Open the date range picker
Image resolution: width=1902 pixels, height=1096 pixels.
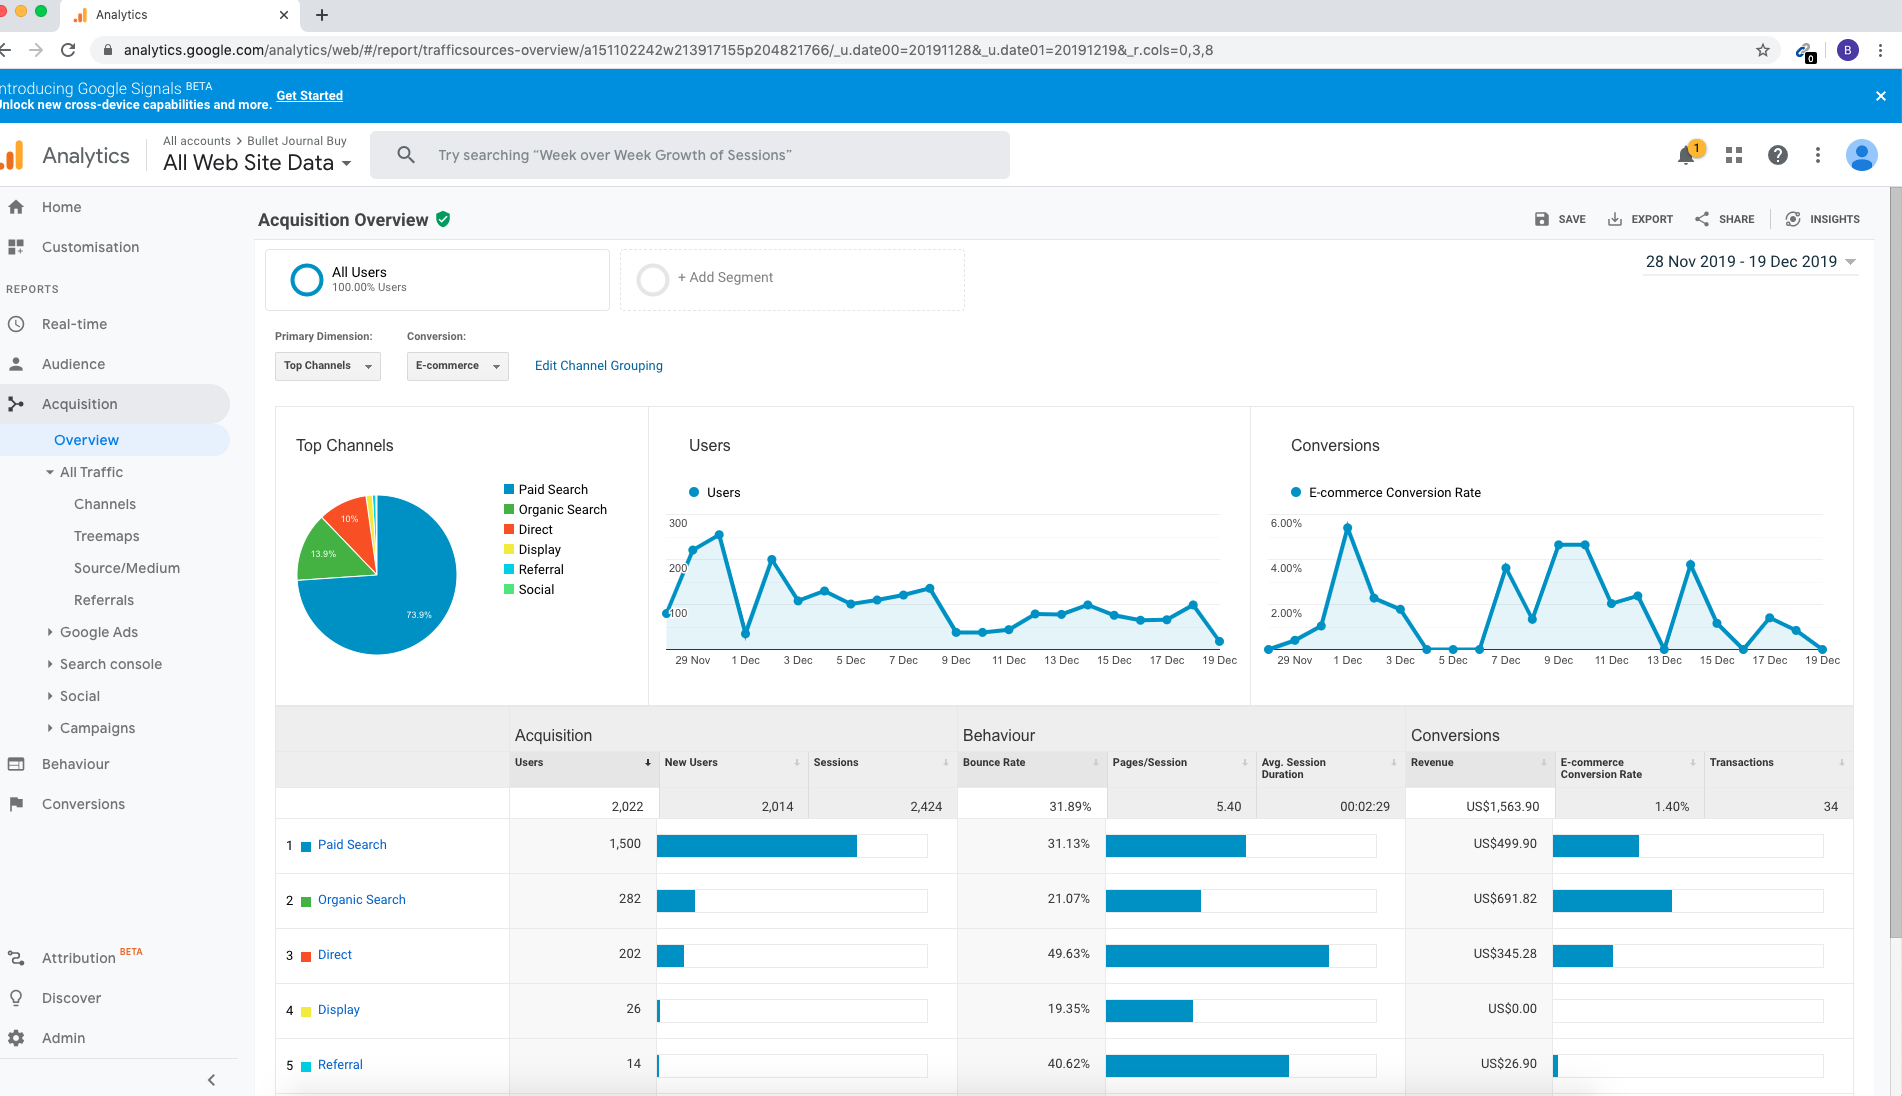[x=1750, y=262]
